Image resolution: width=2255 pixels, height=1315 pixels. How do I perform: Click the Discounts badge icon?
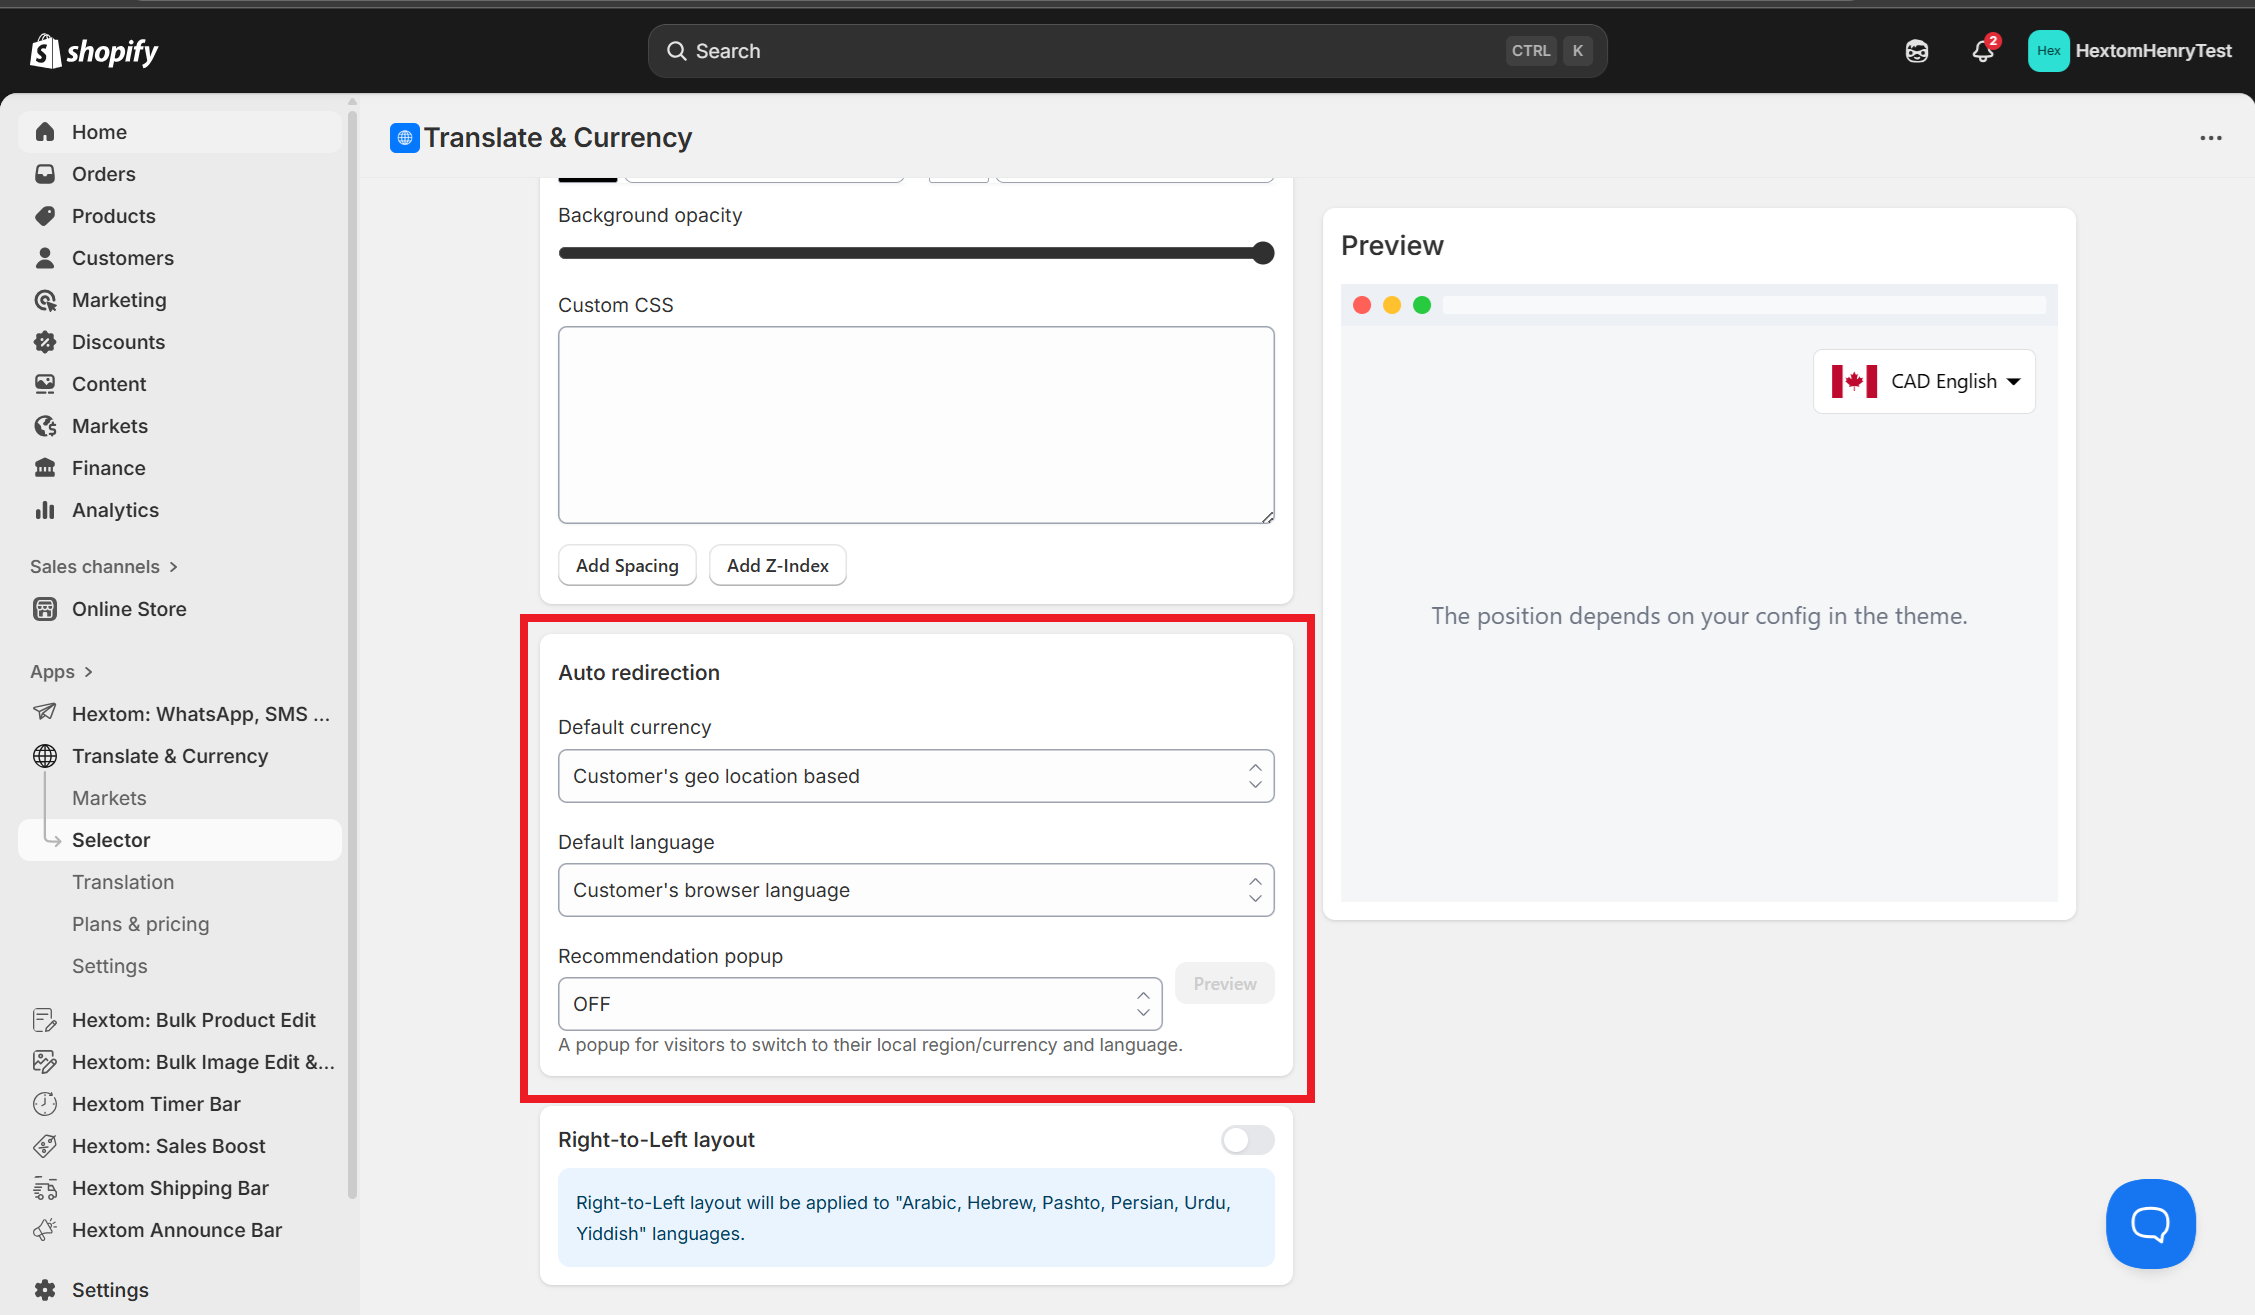coord(45,342)
